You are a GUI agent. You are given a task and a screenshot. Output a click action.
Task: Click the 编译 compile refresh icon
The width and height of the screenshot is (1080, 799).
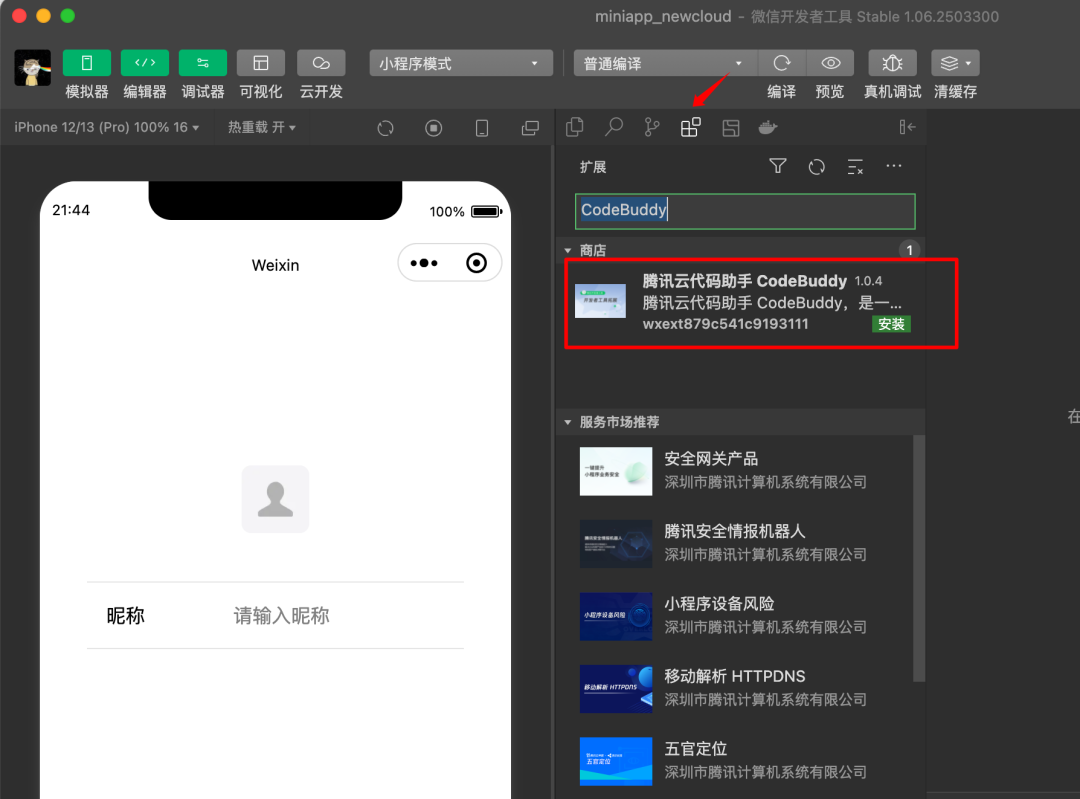pyautogui.click(x=782, y=63)
